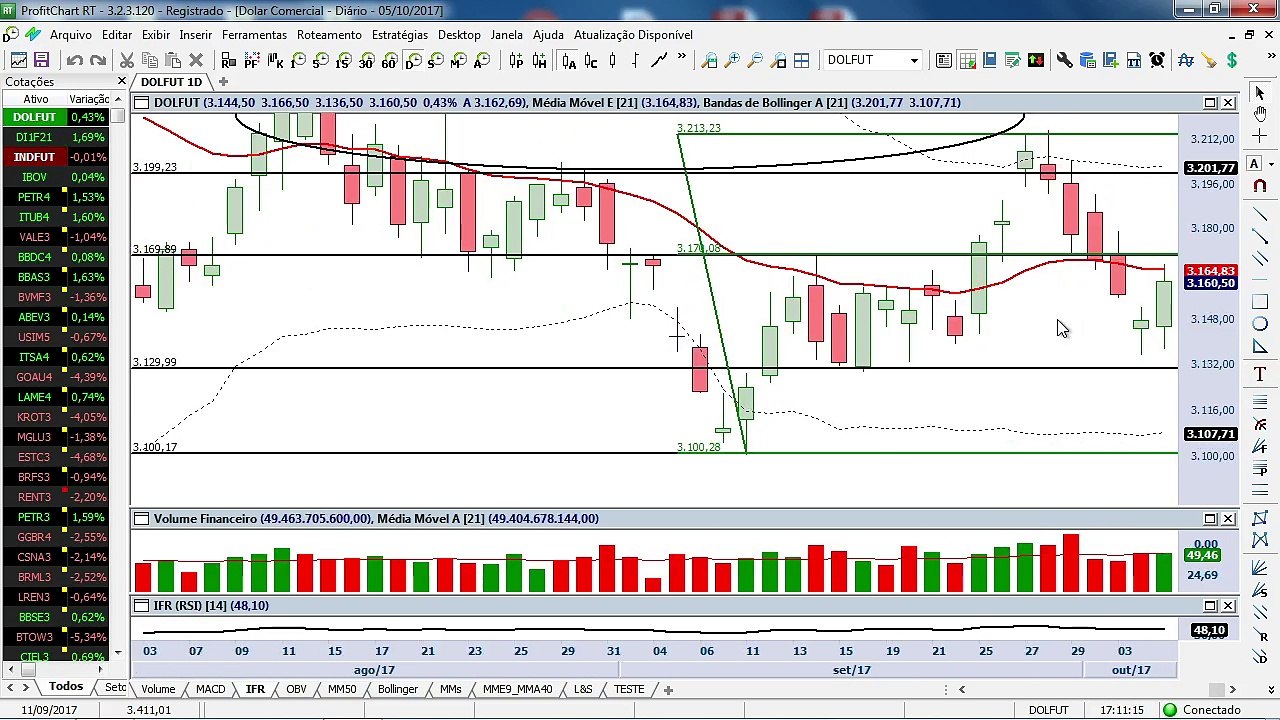Image resolution: width=1280 pixels, height=720 pixels.
Task: Open the wrench settings tool
Action: [1065, 60]
